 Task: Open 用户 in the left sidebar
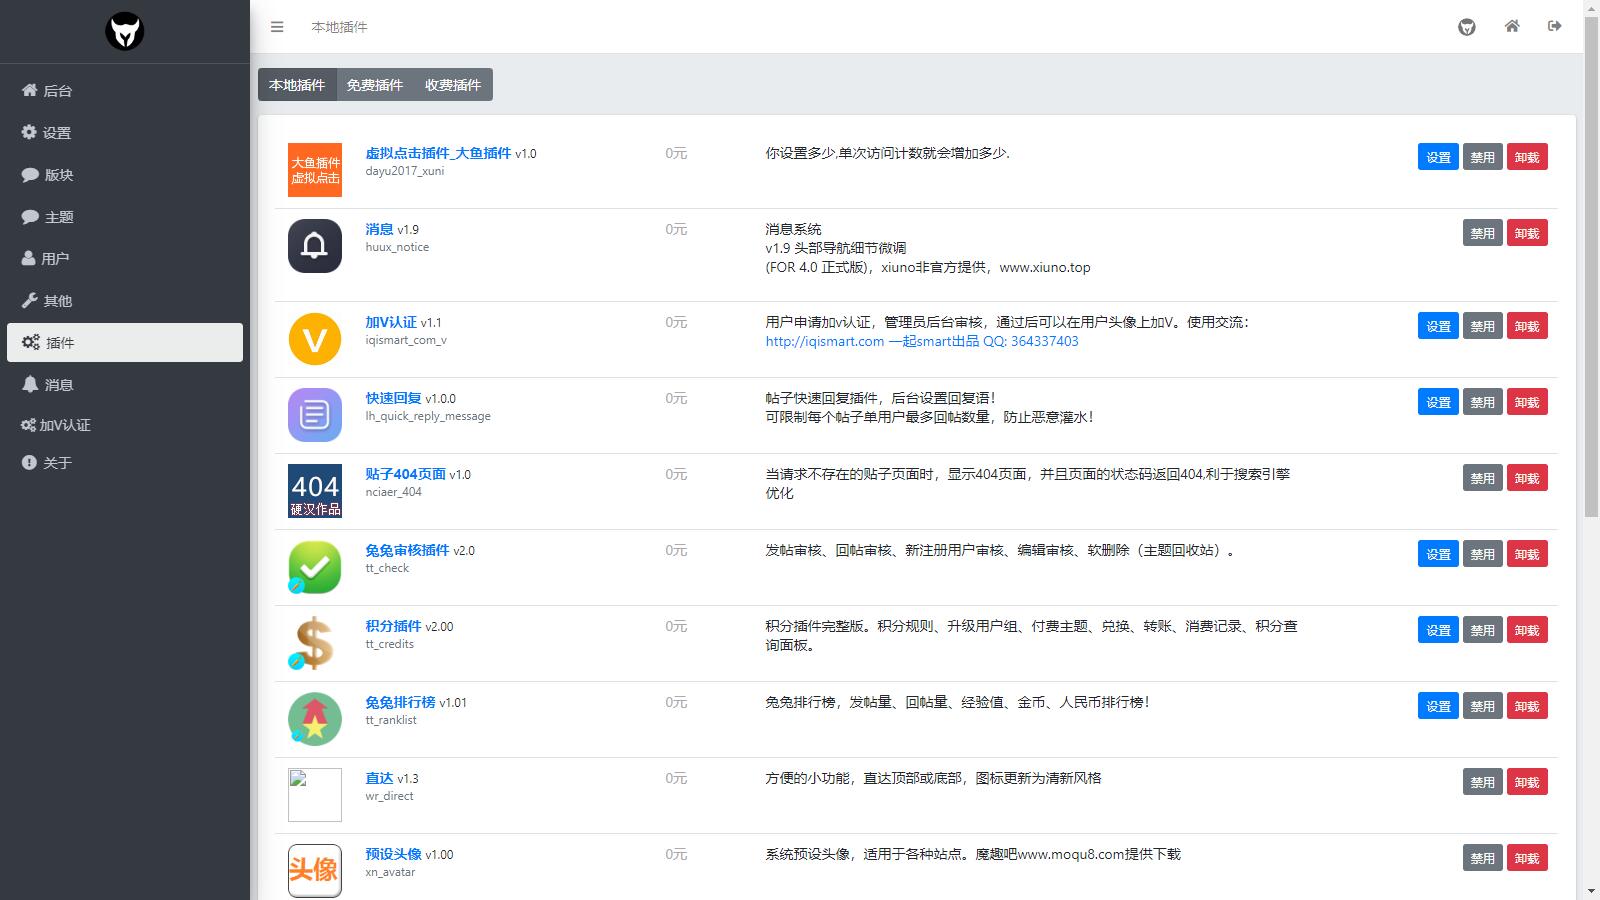click(55, 259)
